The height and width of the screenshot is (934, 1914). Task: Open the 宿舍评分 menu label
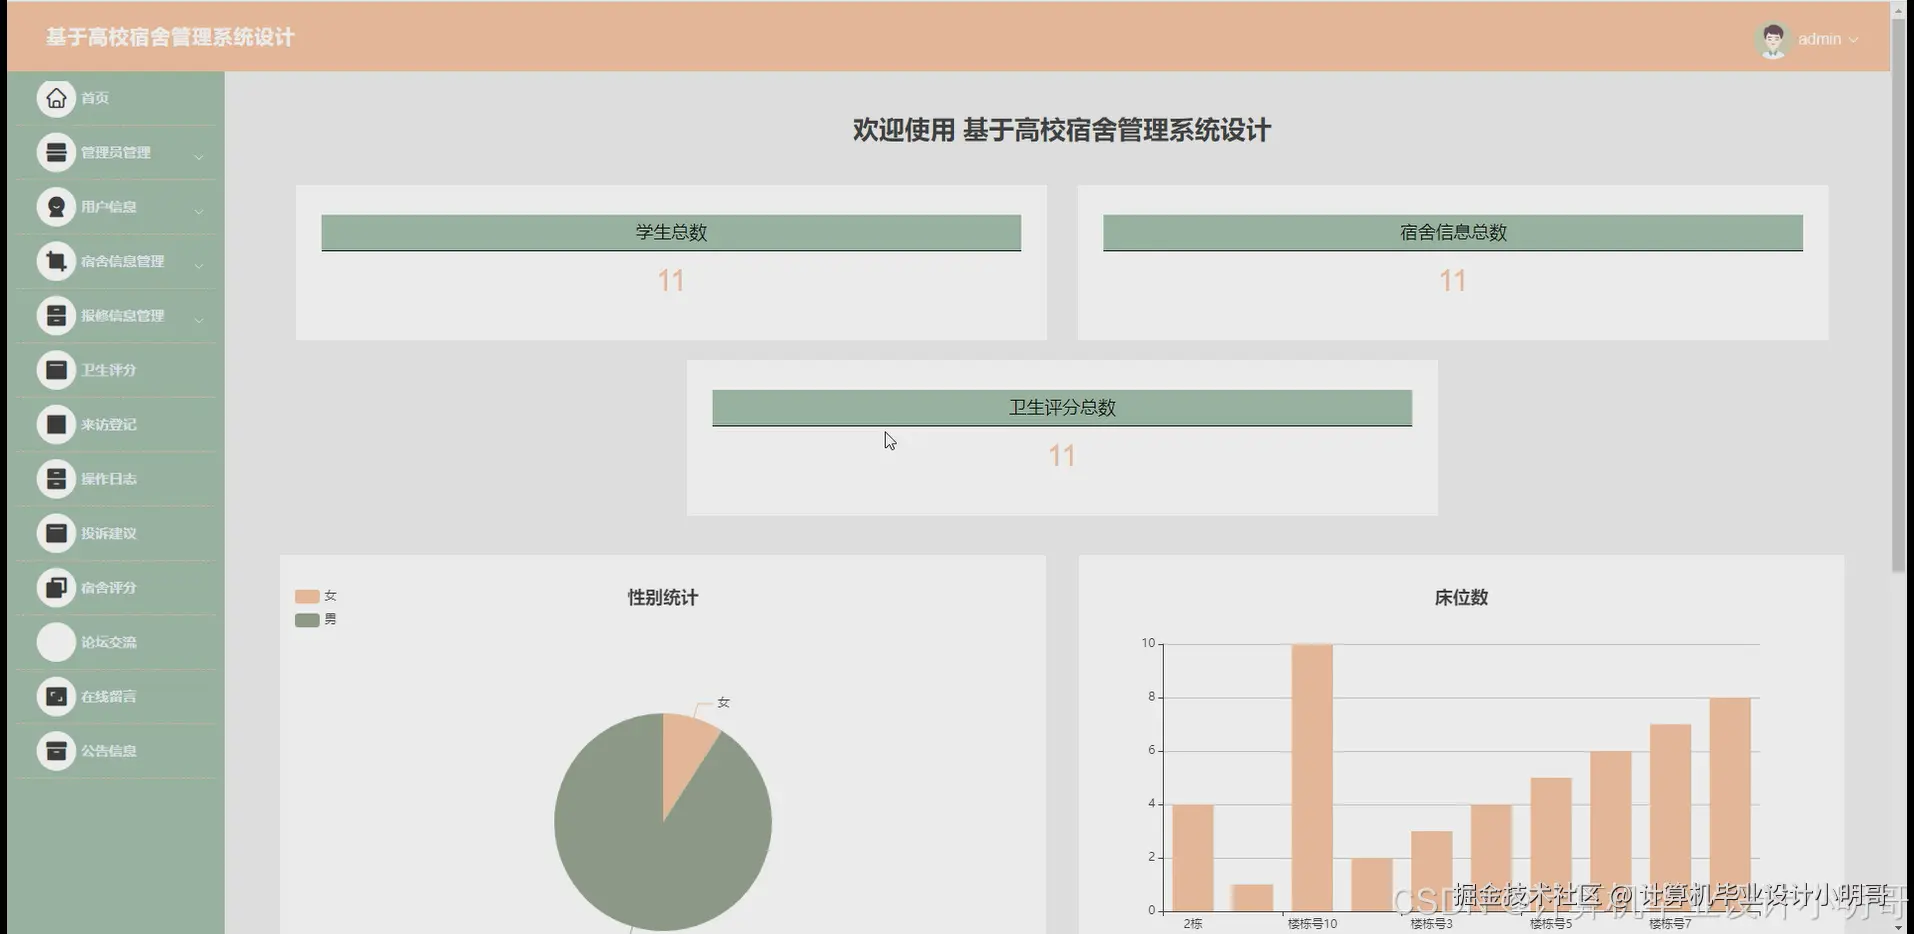[108, 588]
